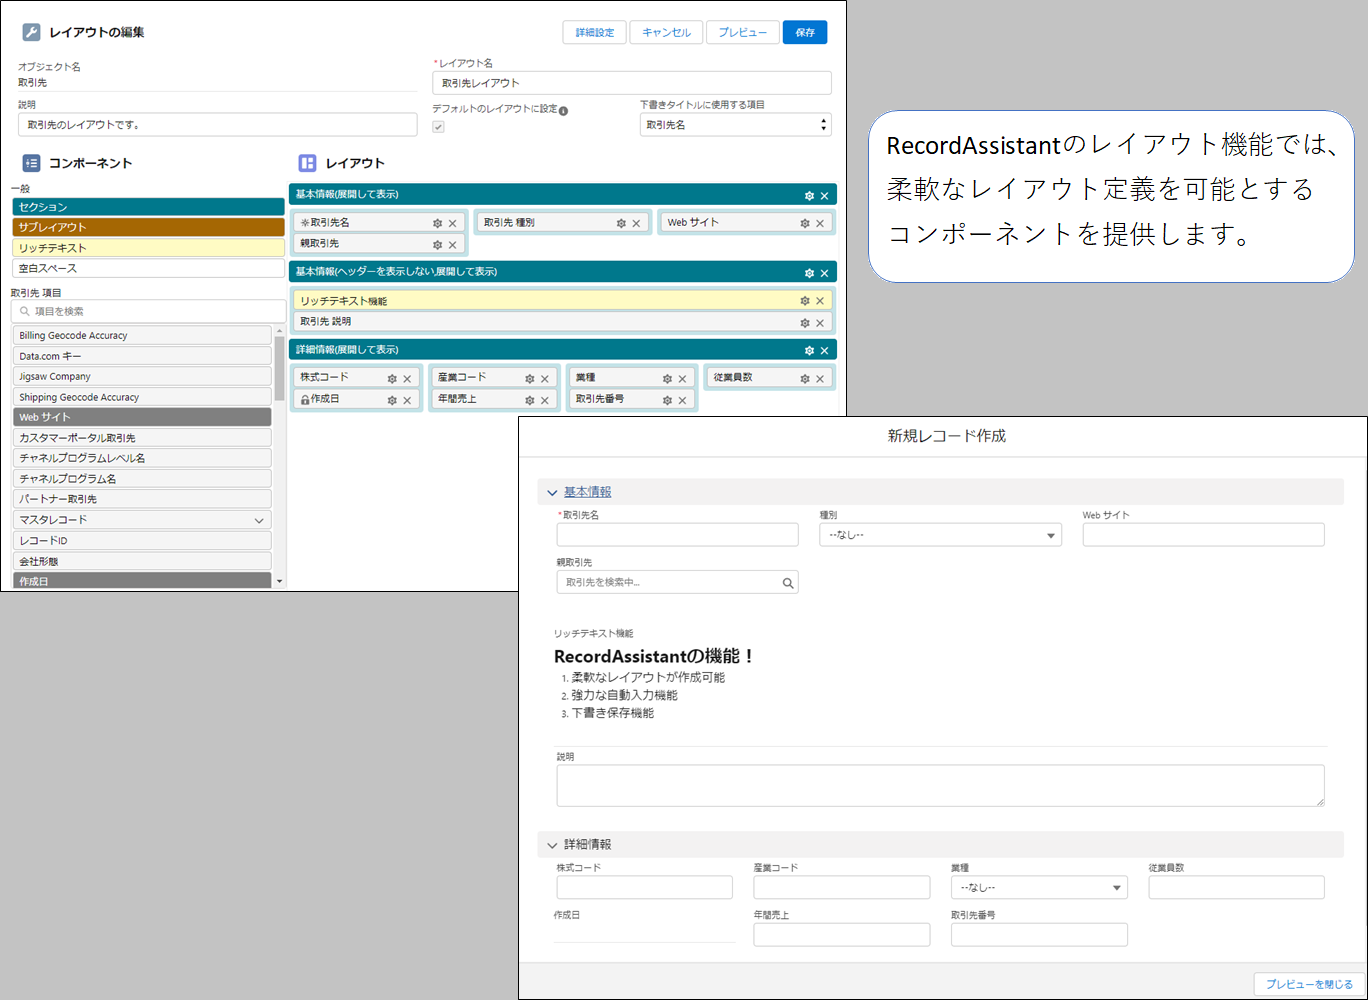Toggle デフォルトのレイアウトに設定 checkbox
The image size is (1368, 1000).
click(438, 127)
